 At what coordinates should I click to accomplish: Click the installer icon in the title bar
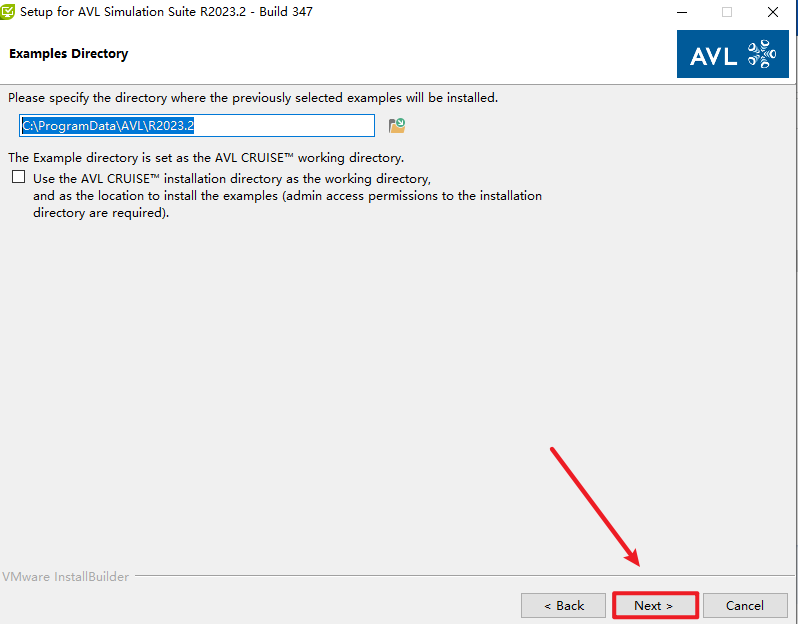(x=9, y=12)
